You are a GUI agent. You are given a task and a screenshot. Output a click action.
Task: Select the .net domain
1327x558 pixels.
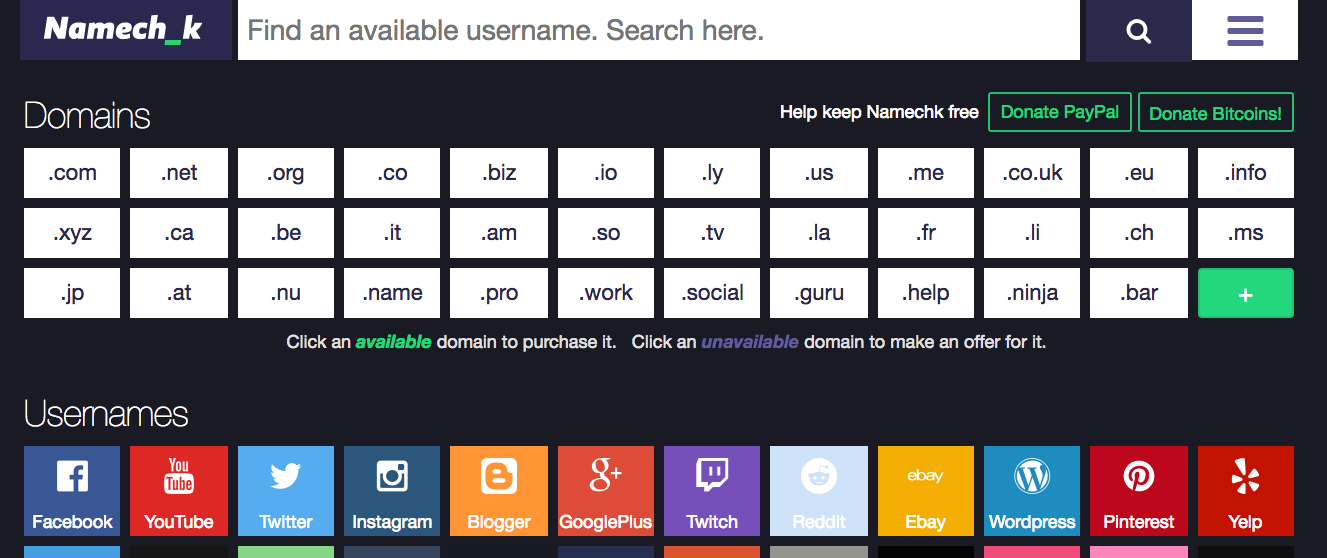pos(179,173)
